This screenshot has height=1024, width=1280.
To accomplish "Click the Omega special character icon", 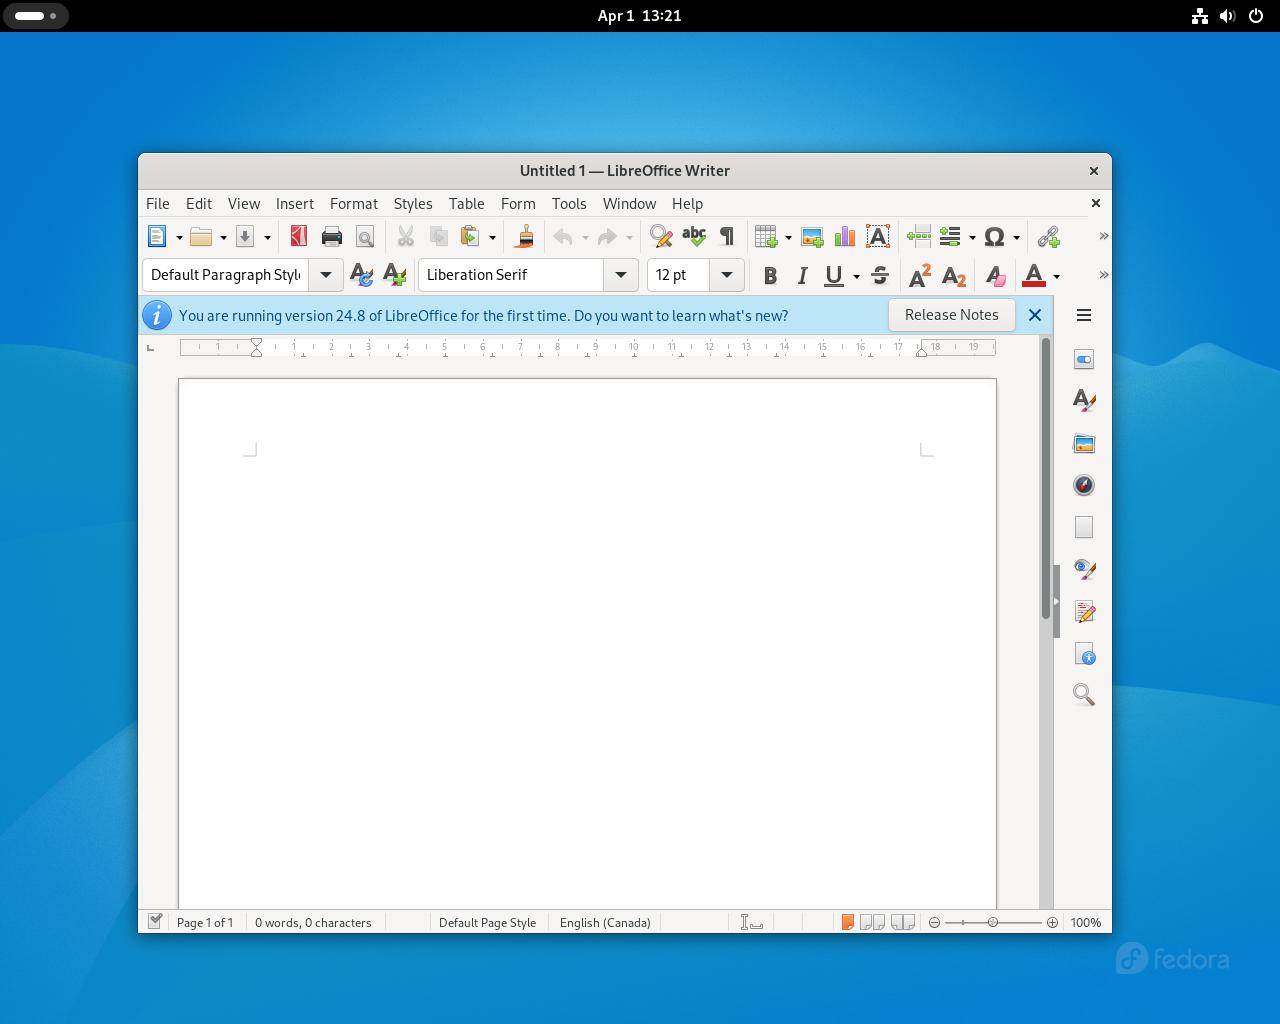I will click(x=994, y=237).
